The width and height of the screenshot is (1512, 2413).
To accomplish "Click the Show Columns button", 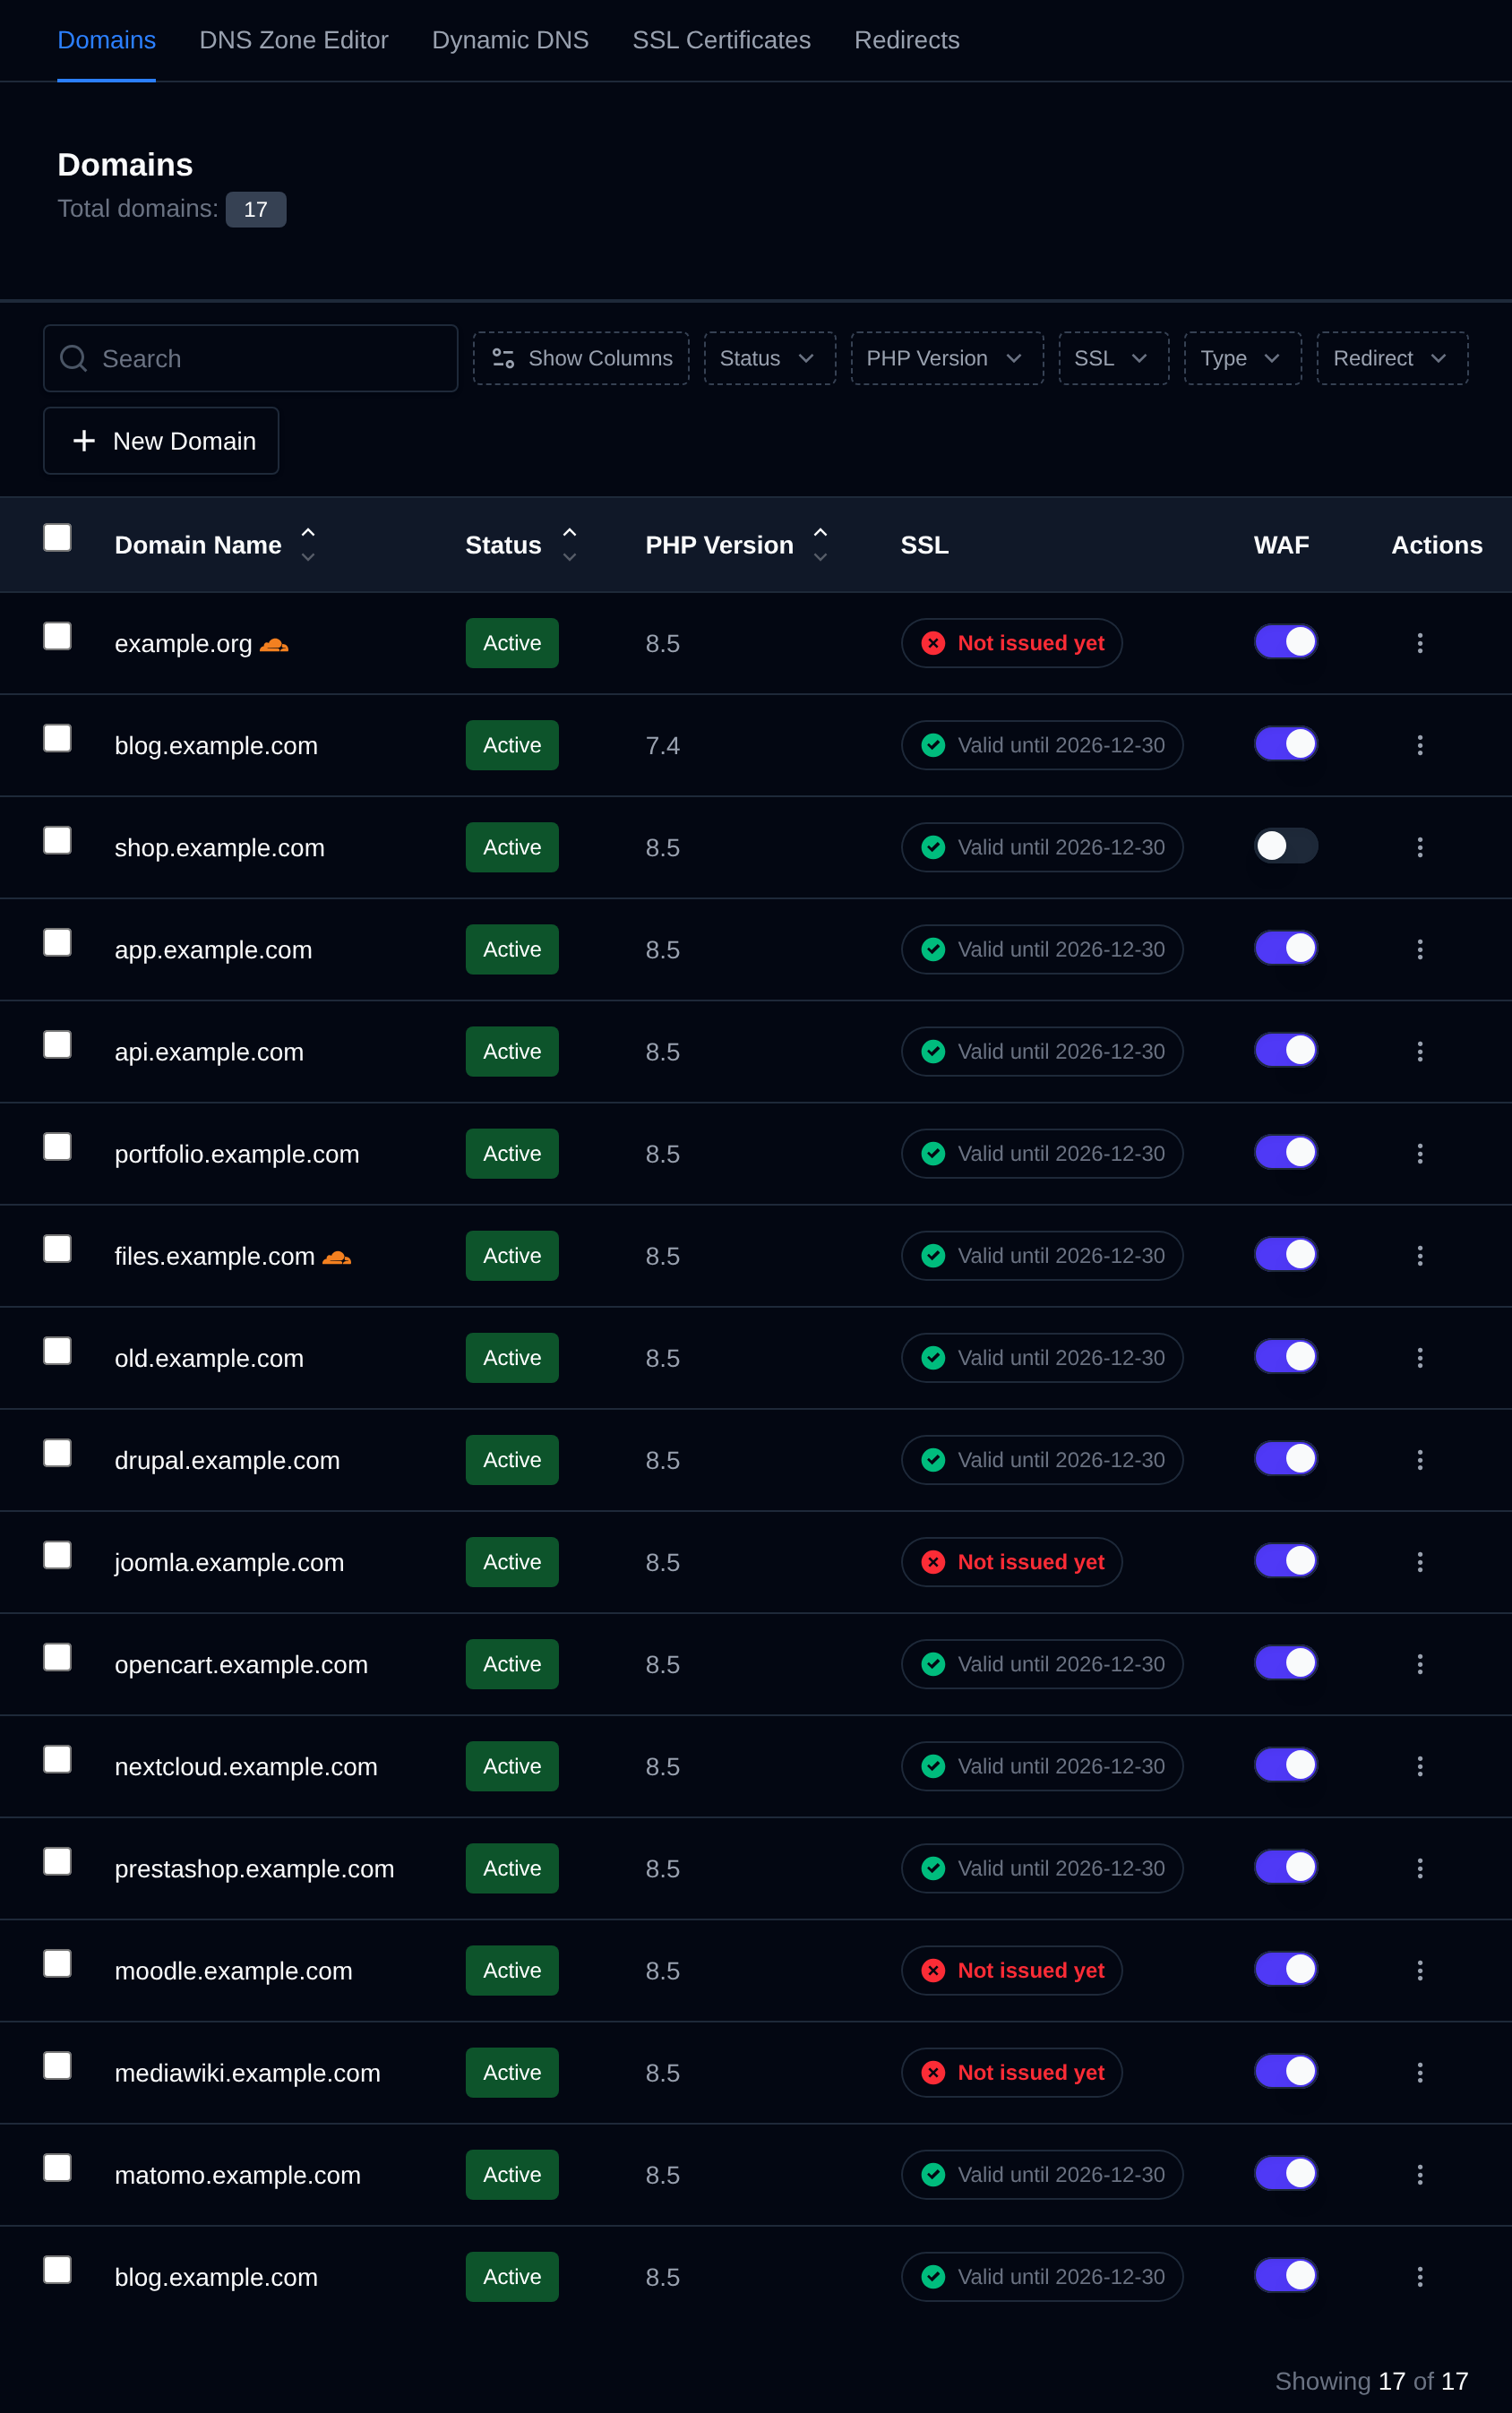I will (581, 358).
